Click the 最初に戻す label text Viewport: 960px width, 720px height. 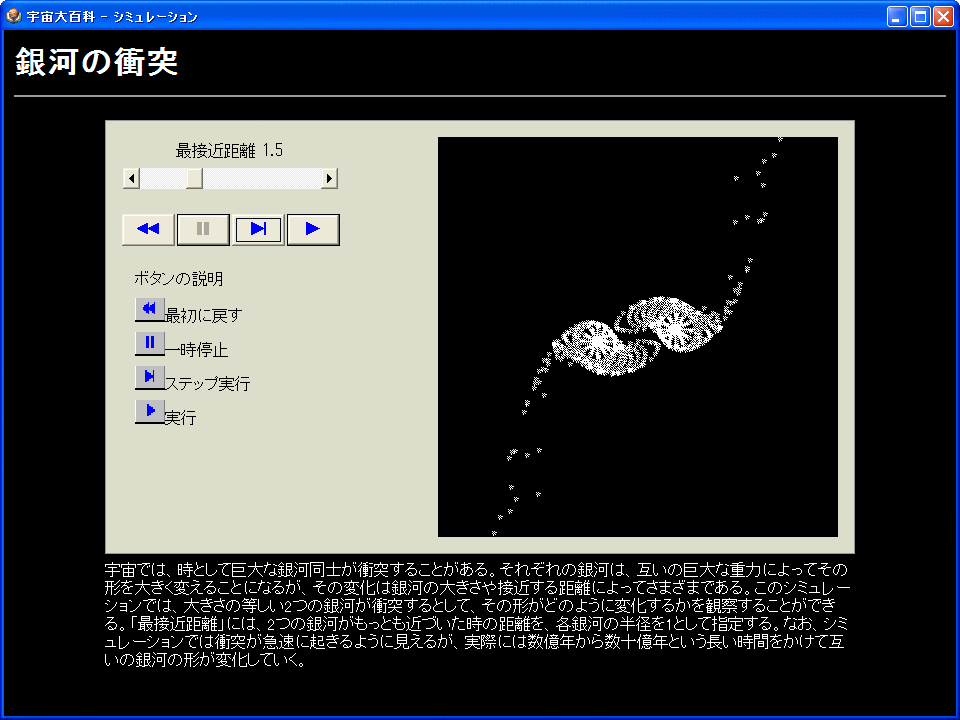204,316
